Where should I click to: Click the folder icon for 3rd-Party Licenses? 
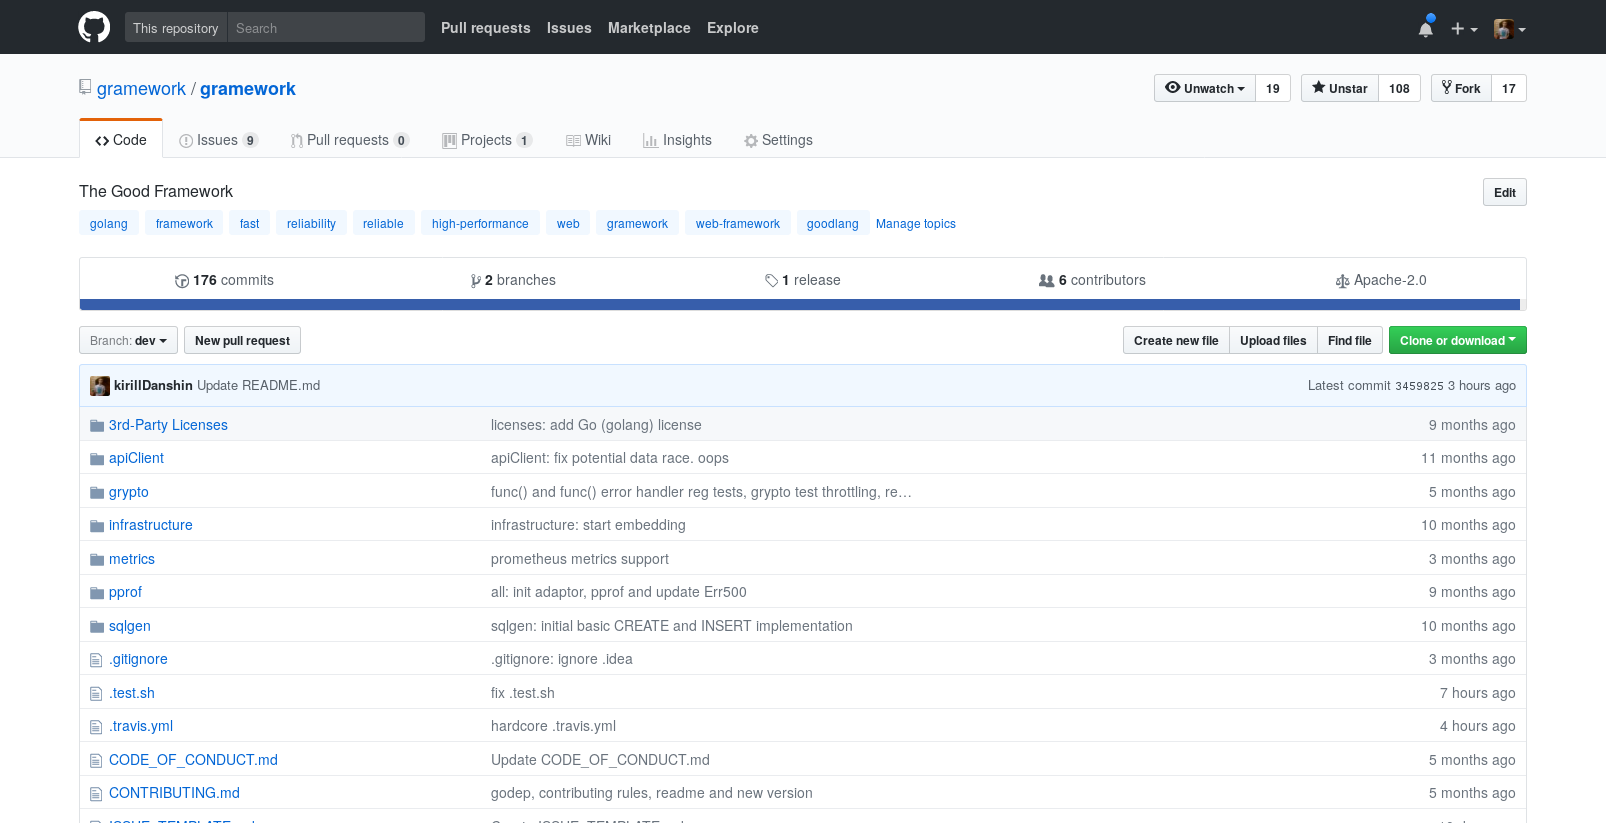tap(97, 426)
